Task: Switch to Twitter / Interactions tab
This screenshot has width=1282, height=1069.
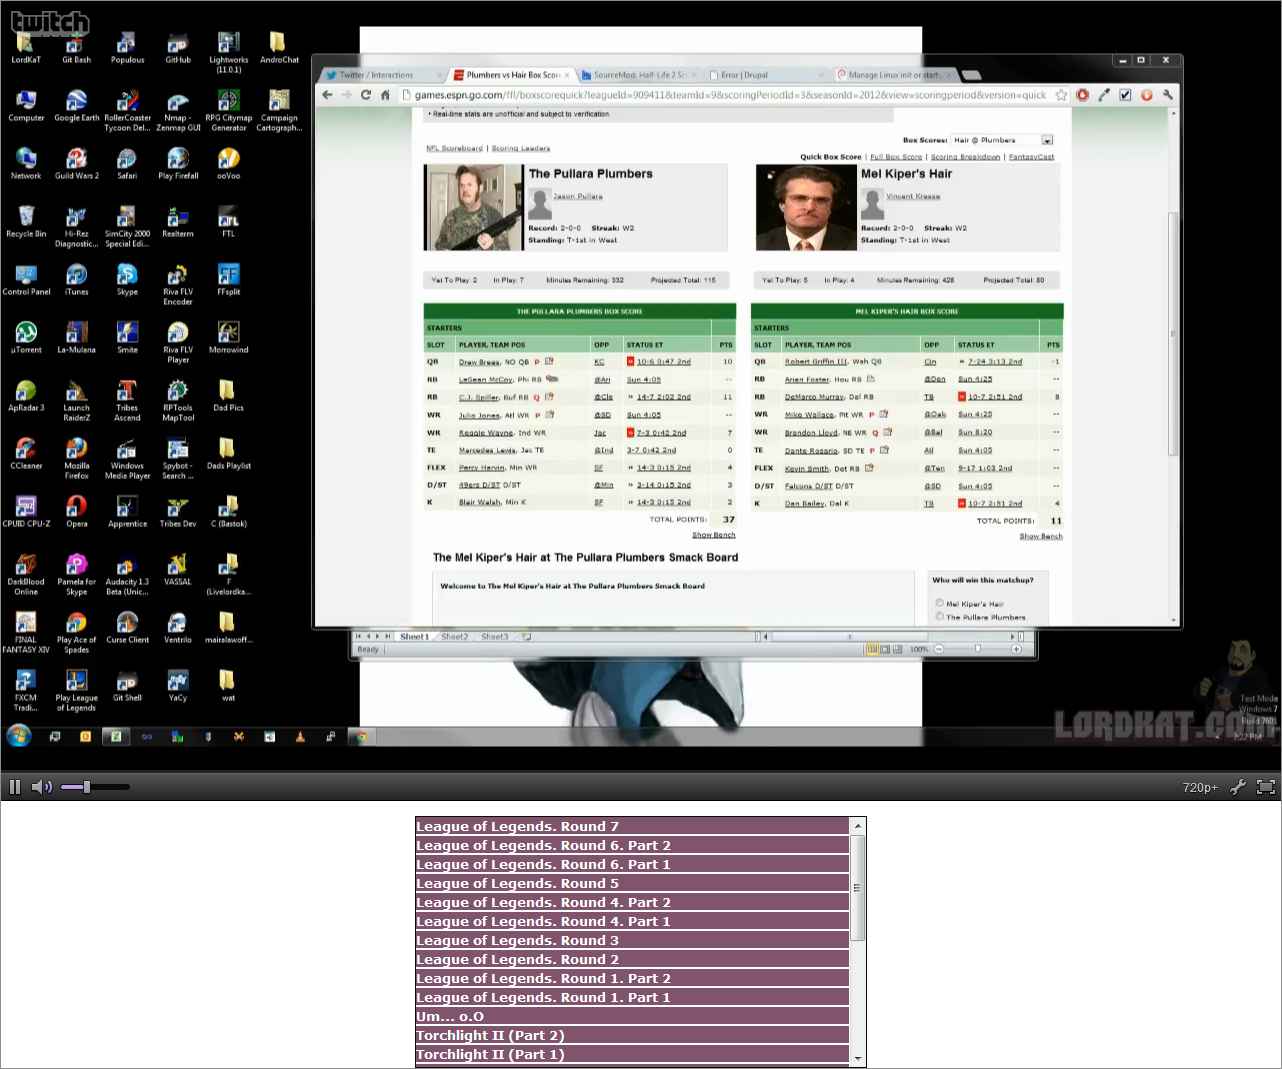Action: pyautogui.click(x=380, y=75)
